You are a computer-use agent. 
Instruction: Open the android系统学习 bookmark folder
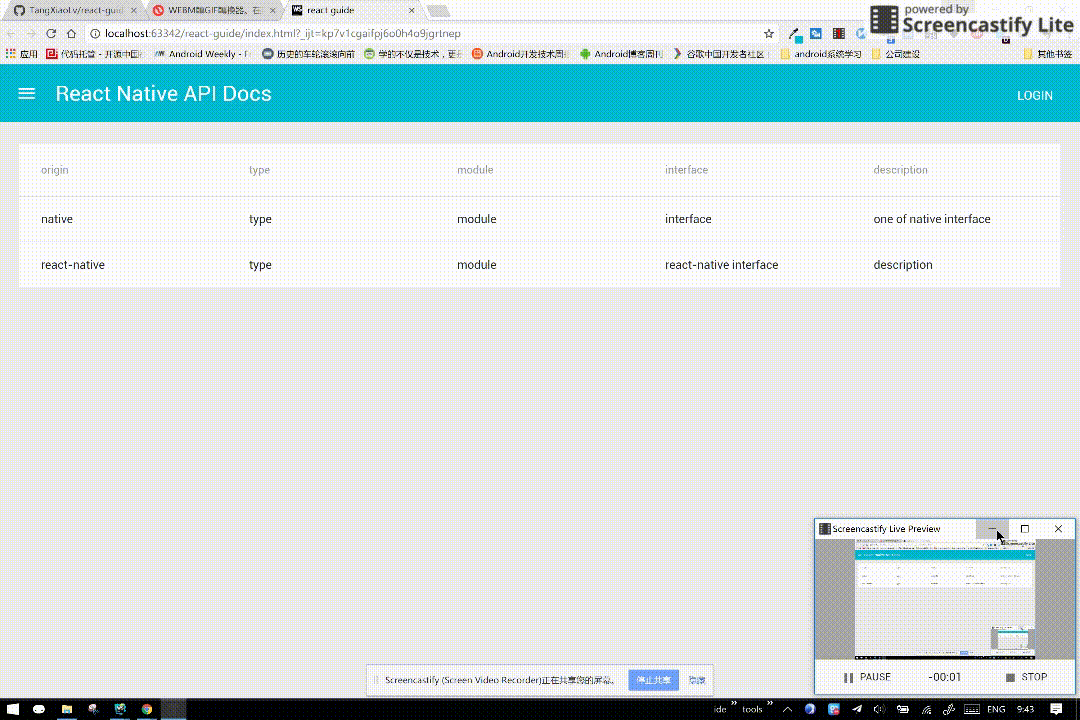pyautogui.click(x=821, y=54)
